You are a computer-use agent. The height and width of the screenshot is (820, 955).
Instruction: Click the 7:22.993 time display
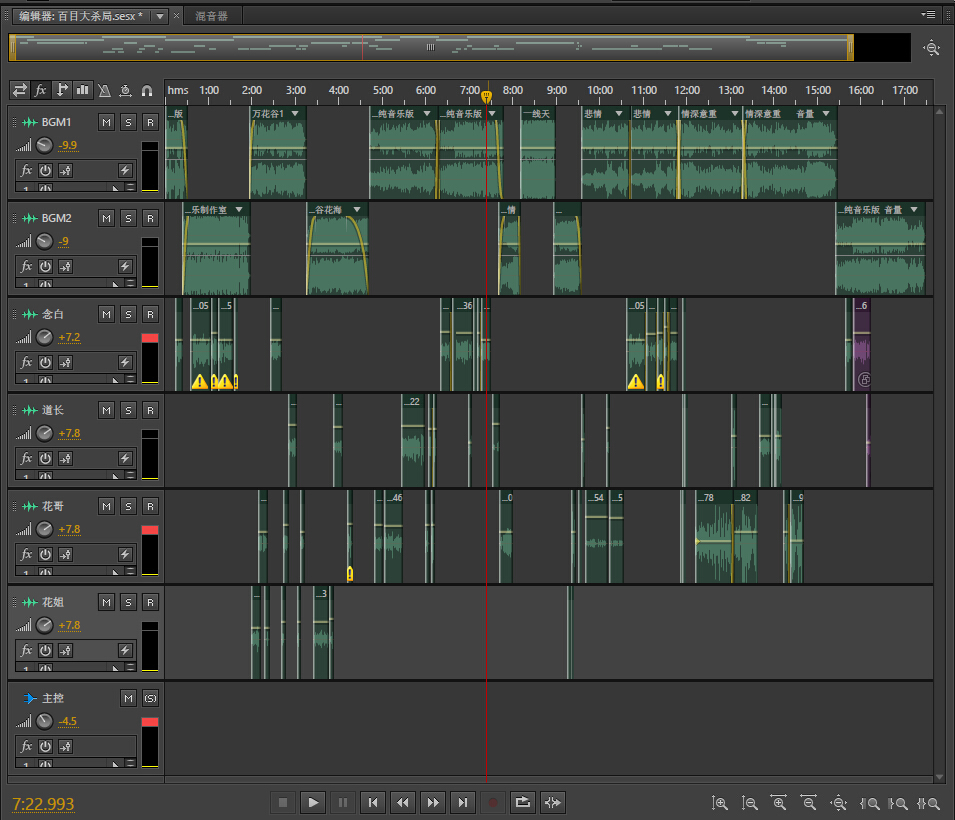click(43, 804)
